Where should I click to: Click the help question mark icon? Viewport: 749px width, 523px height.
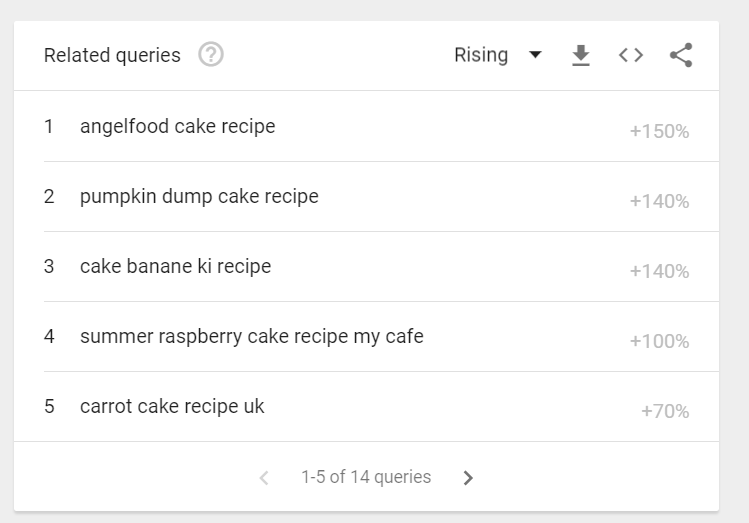211,55
